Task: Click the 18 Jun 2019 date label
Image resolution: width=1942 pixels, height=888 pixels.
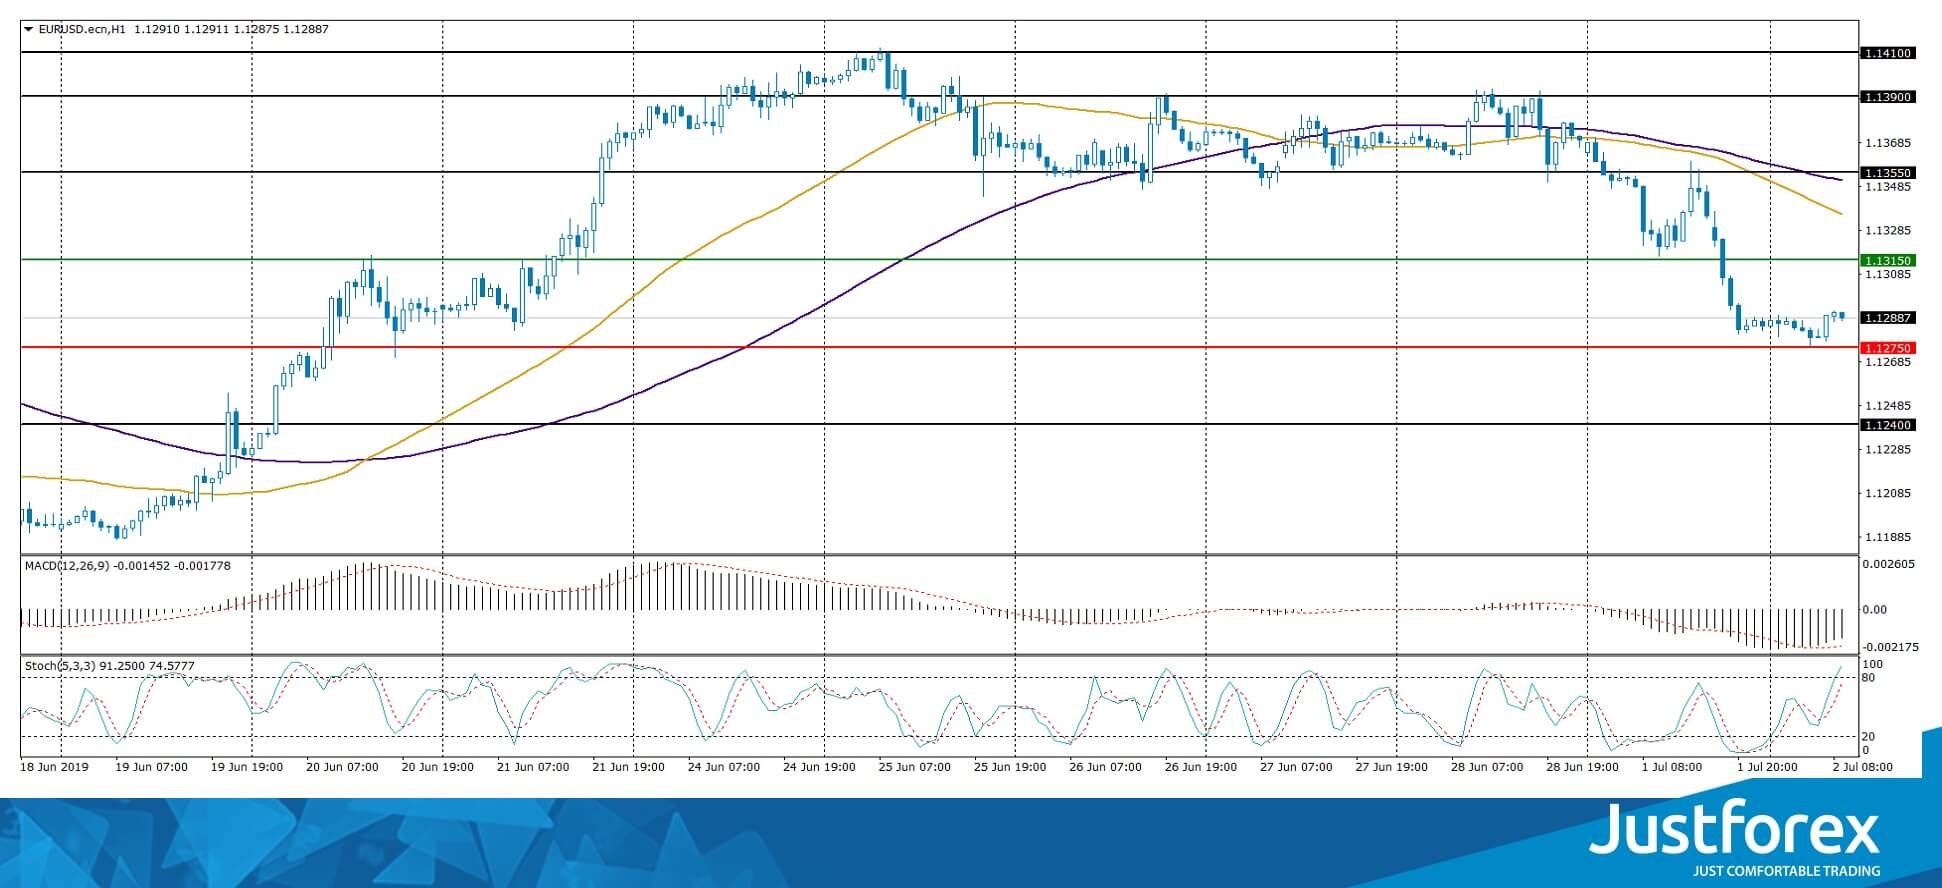Action: [55, 767]
